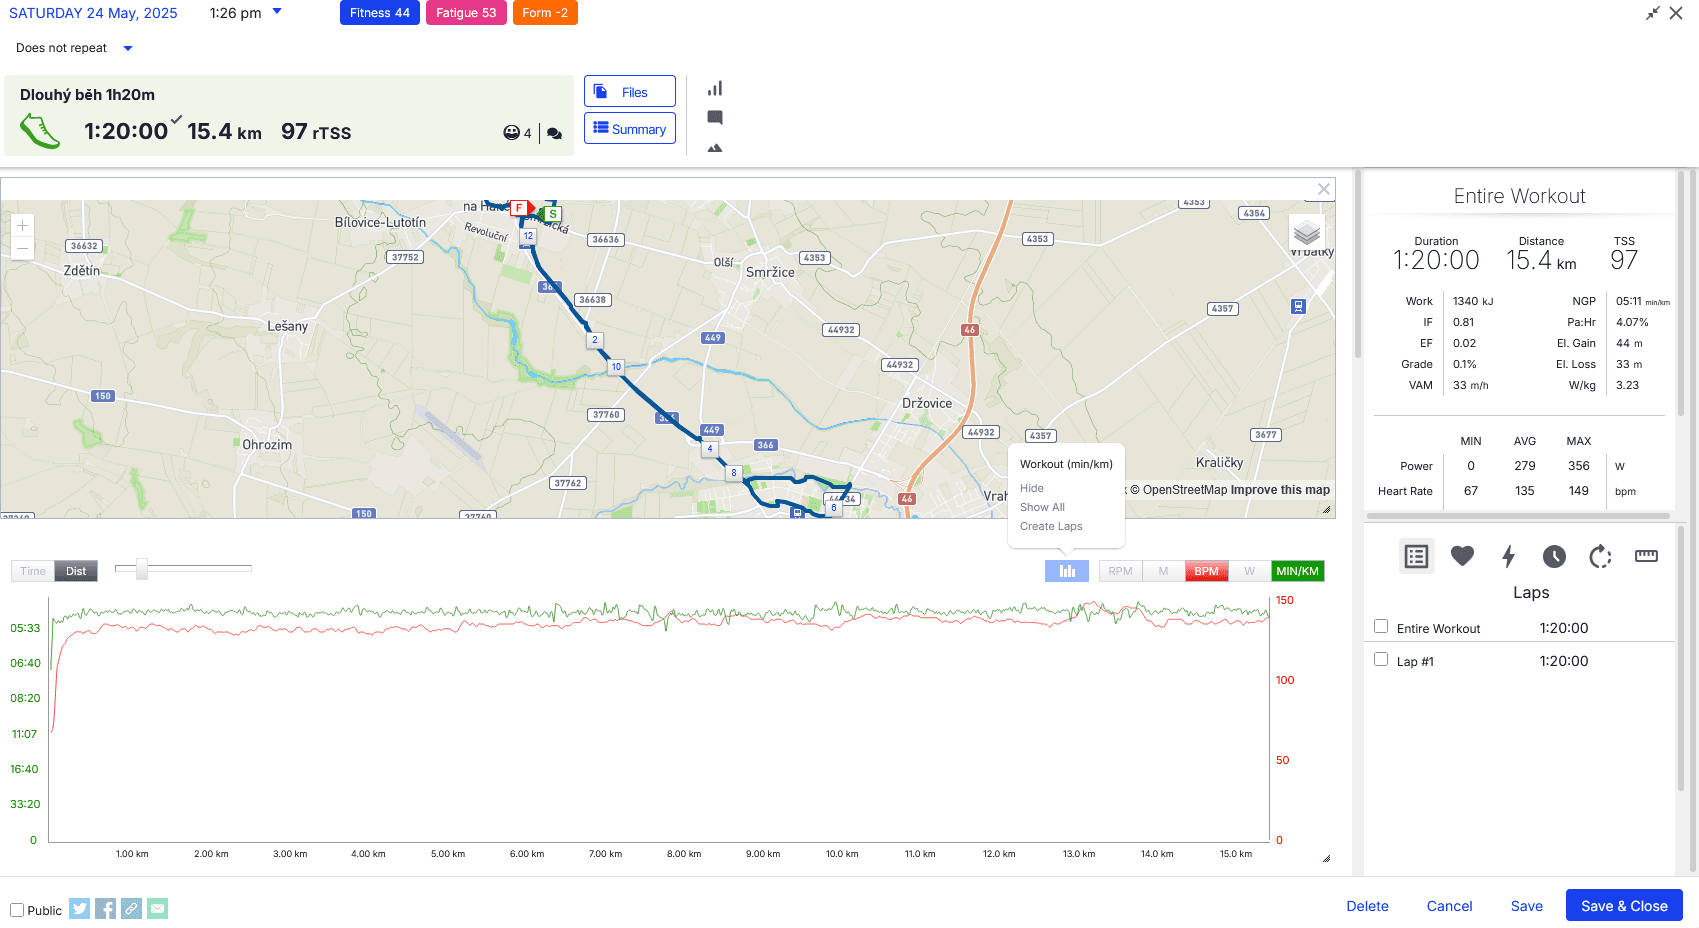Click the chart smoothing slider handle
1699x928 pixels.
pyautogui.click(x=142, y=569)
